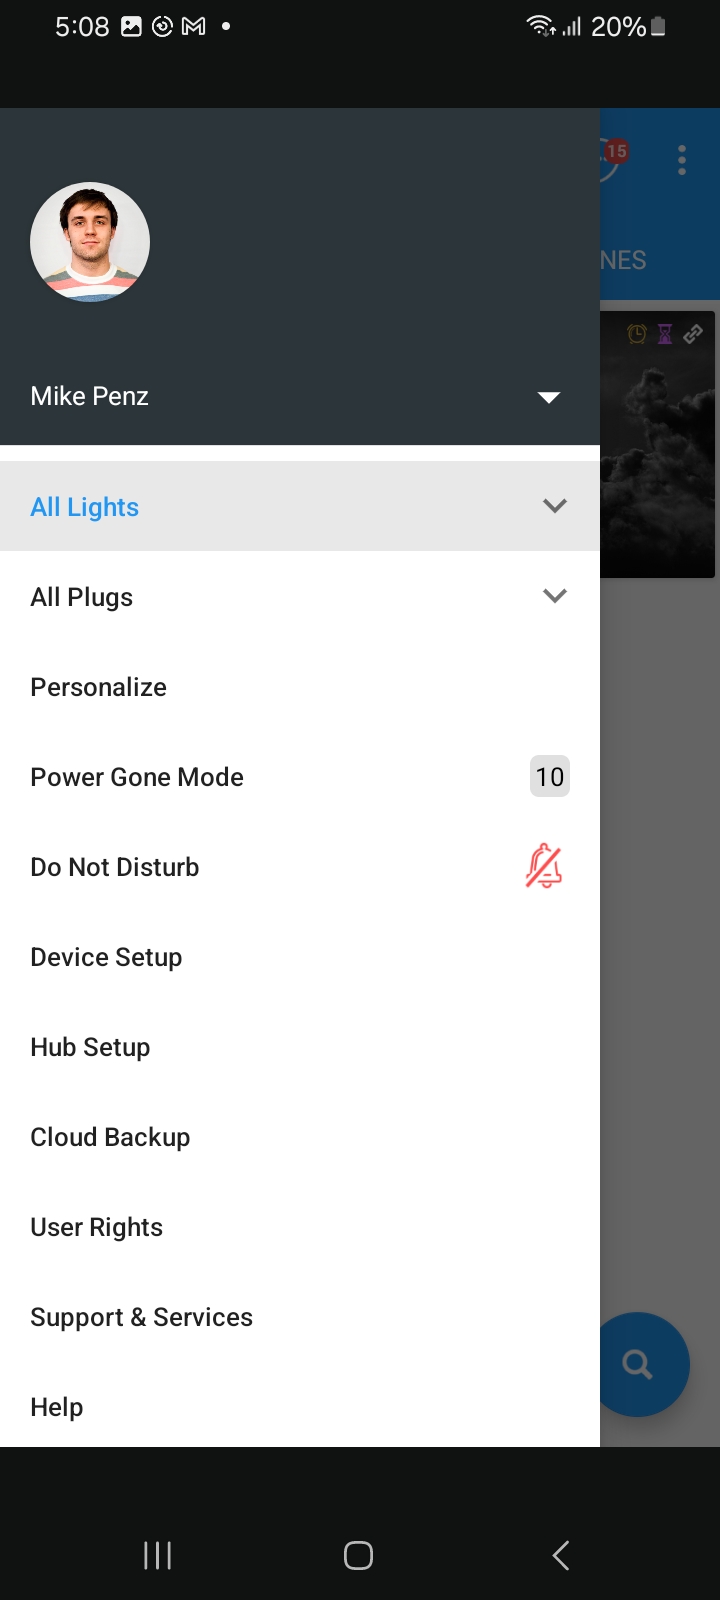This screenshot has width=720, height=1600.
Task: Tap the notification badge showing 15
Action: pos(616,152)
